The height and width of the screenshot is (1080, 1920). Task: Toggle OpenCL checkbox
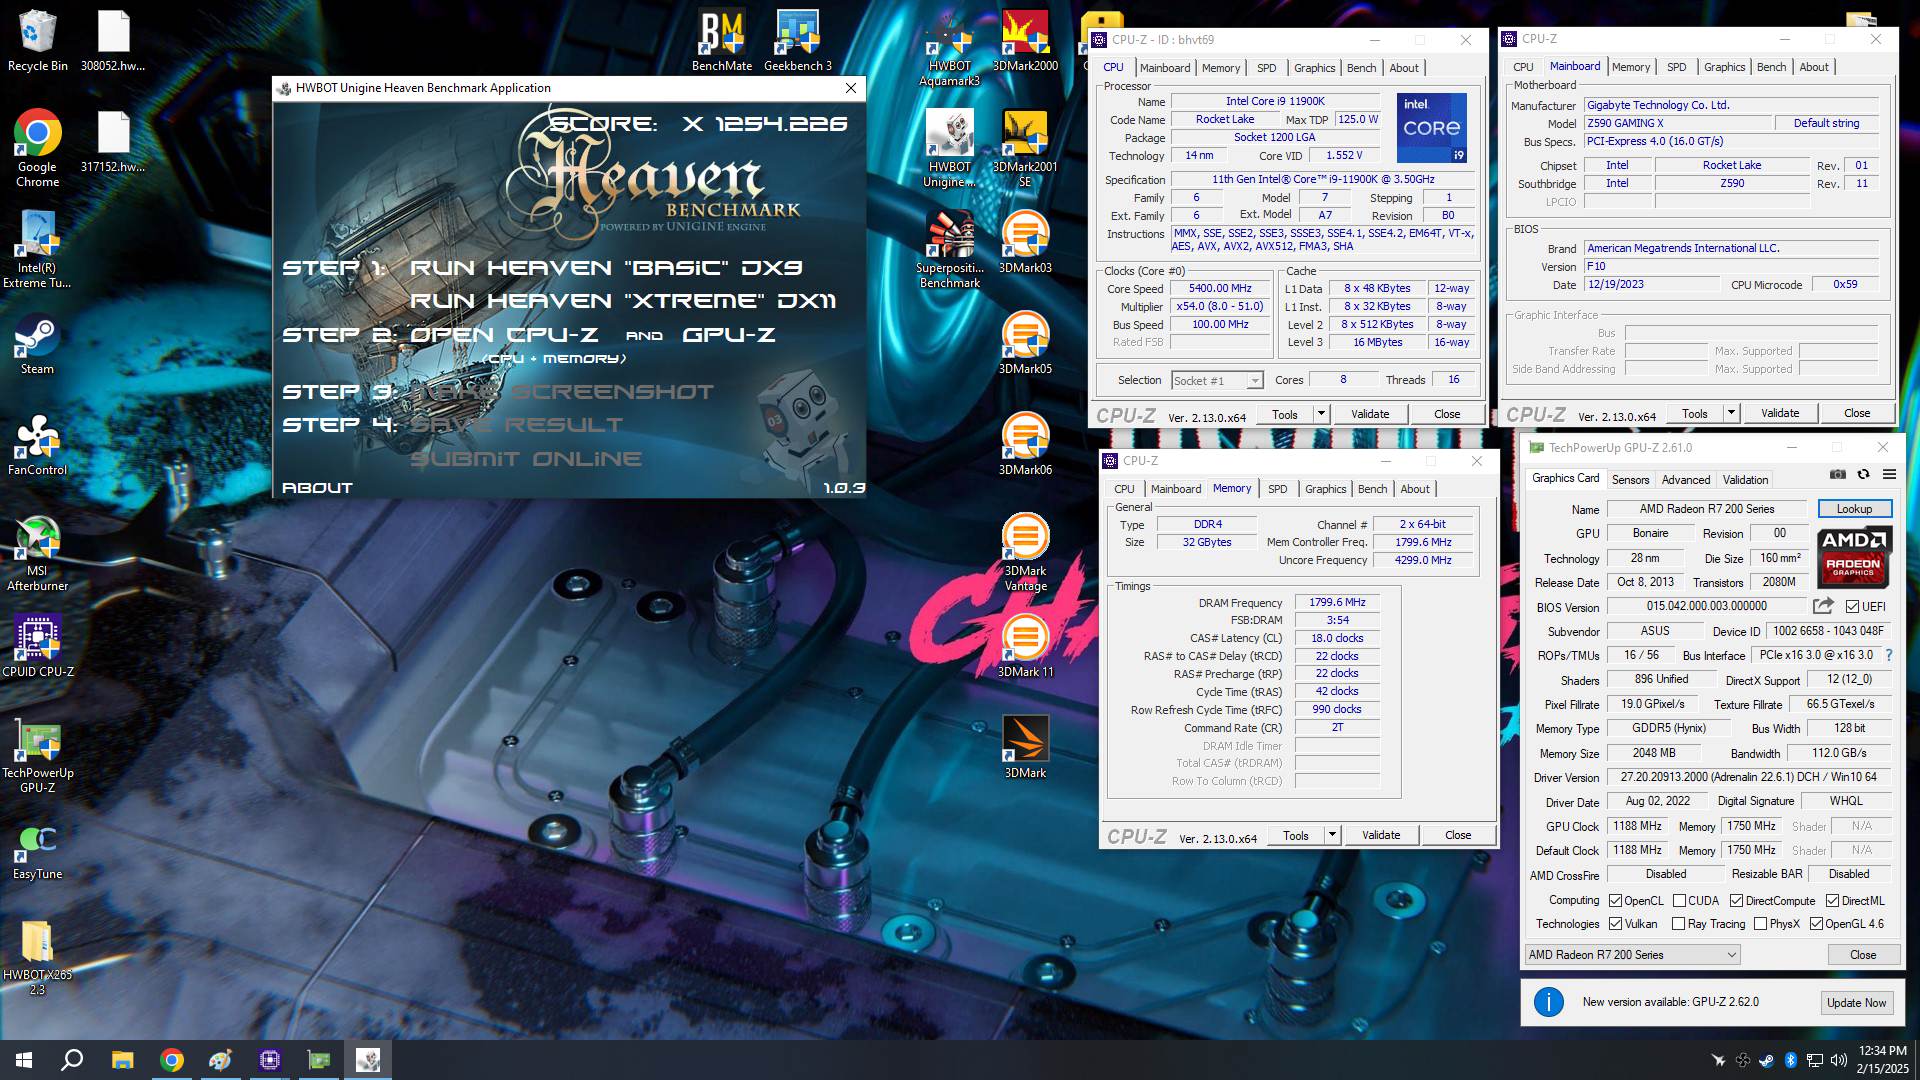pos(1615,901)
